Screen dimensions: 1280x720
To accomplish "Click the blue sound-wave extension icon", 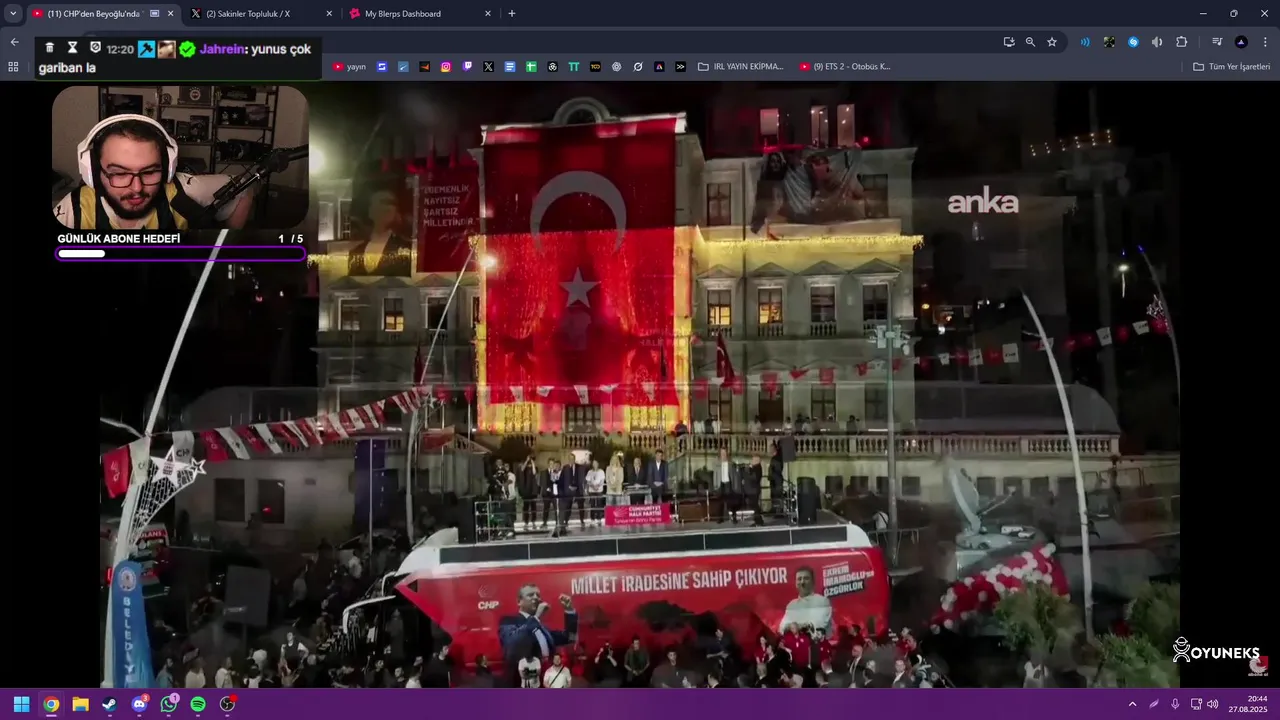I will [1085, 42].
